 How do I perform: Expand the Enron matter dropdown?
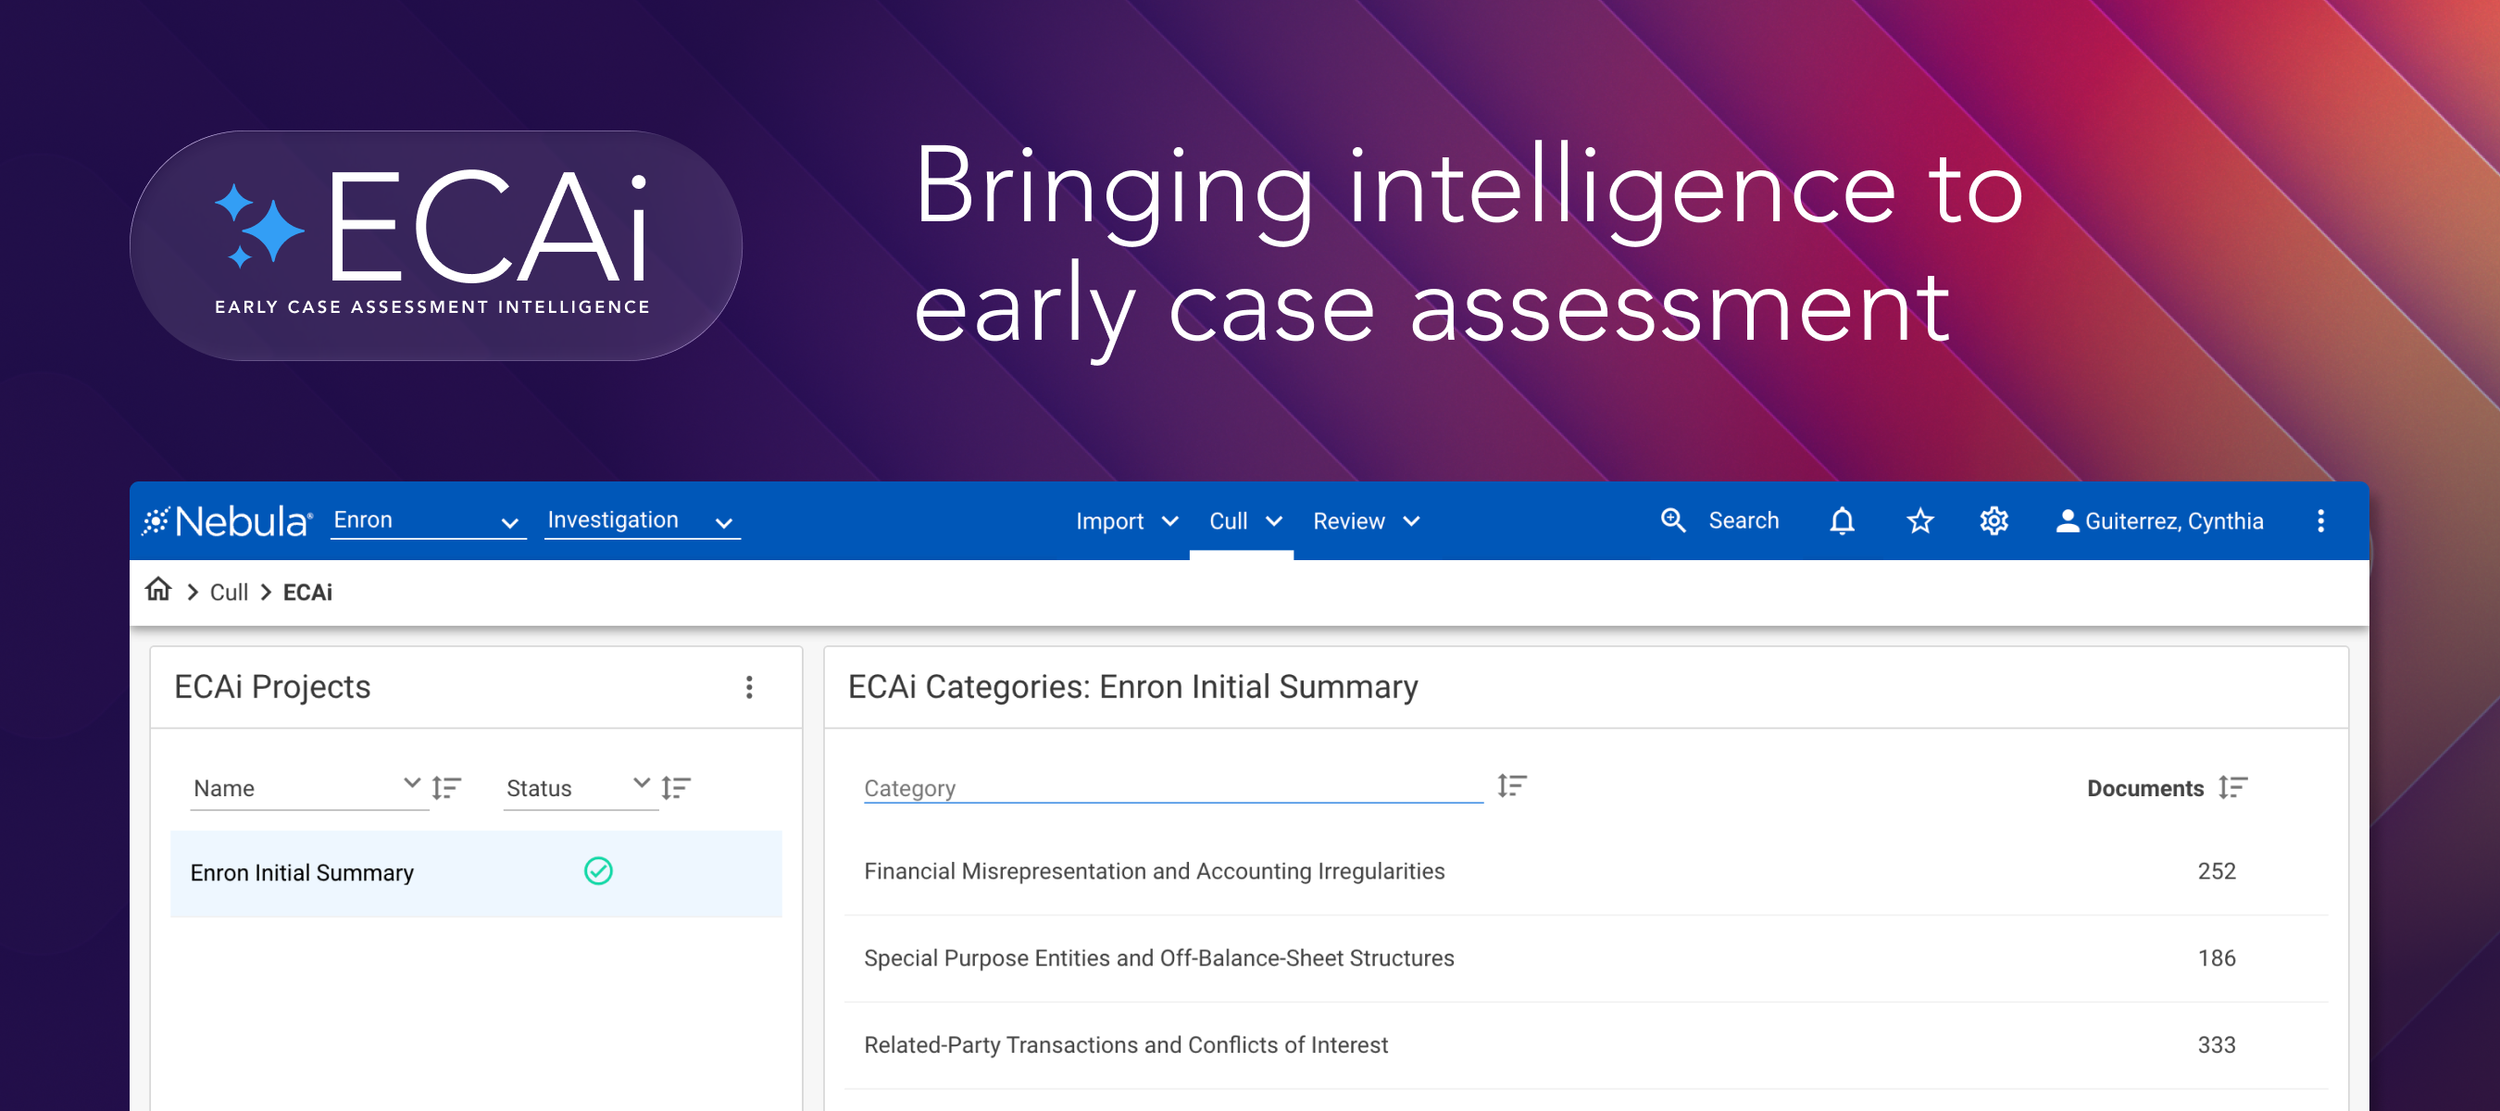pyautogui.click(x=509, y=523)
